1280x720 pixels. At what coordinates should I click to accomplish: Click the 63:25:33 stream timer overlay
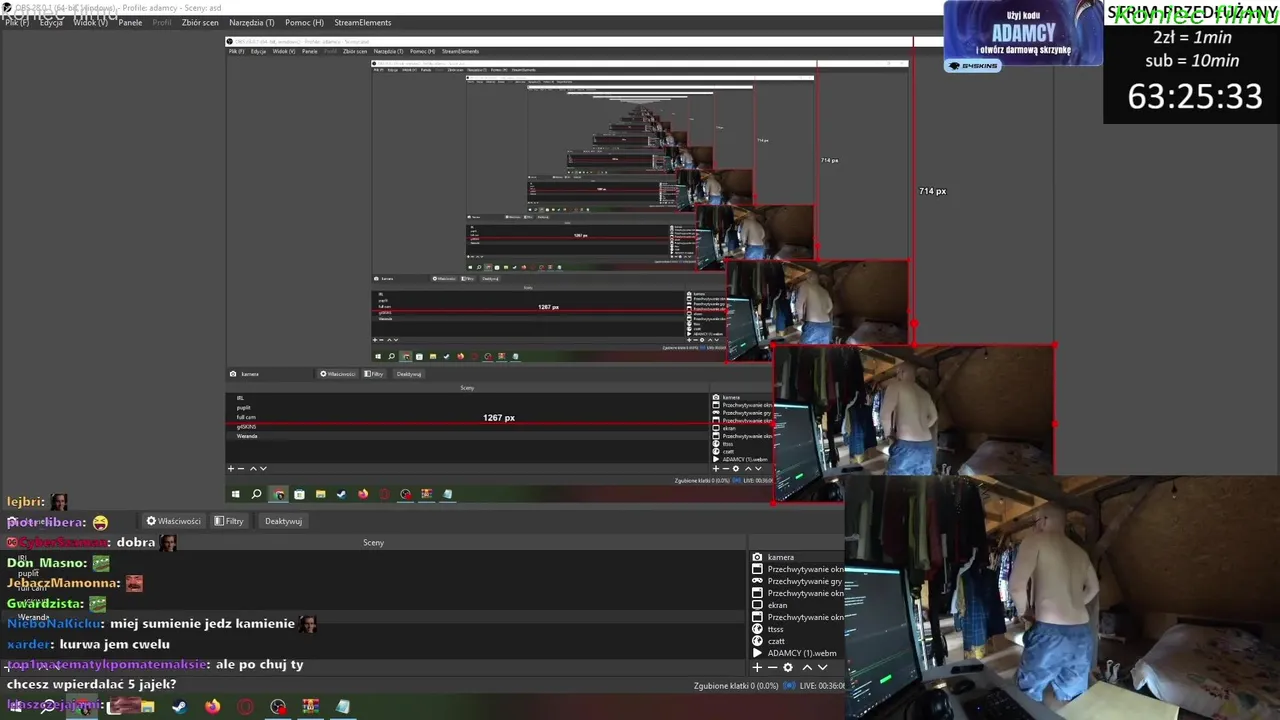1195,97
